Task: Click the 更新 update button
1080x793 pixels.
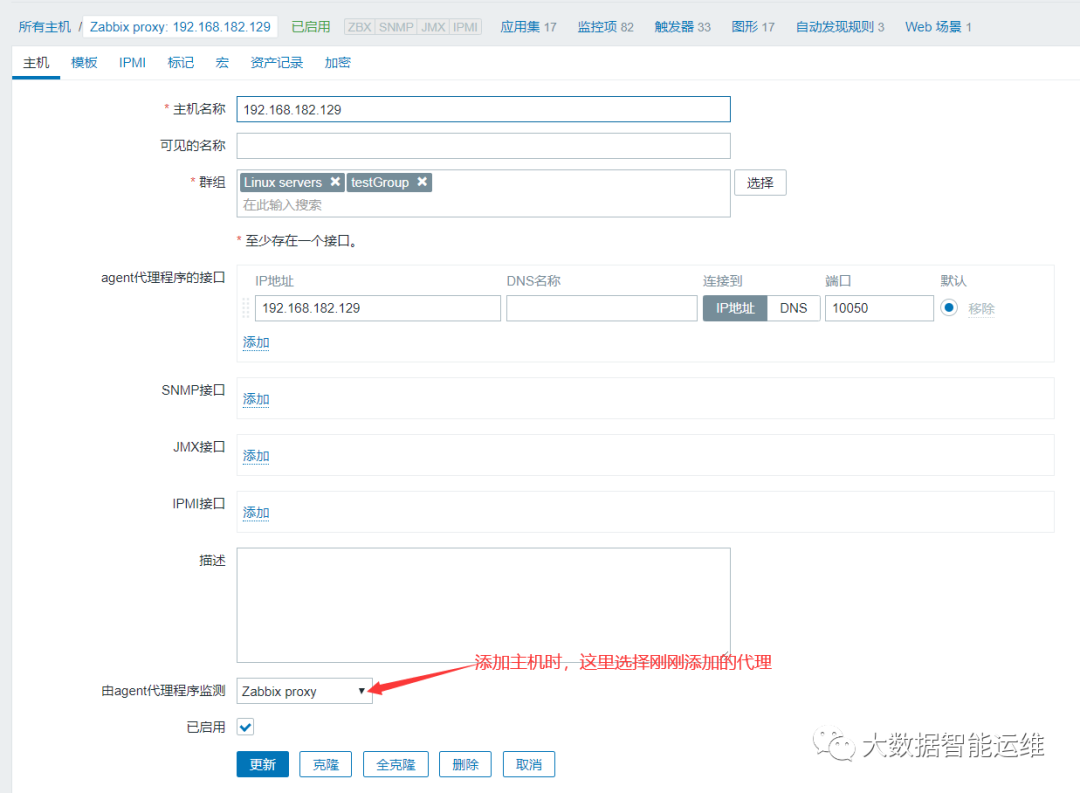Action: pyautogui.click(x=262, y=764)
